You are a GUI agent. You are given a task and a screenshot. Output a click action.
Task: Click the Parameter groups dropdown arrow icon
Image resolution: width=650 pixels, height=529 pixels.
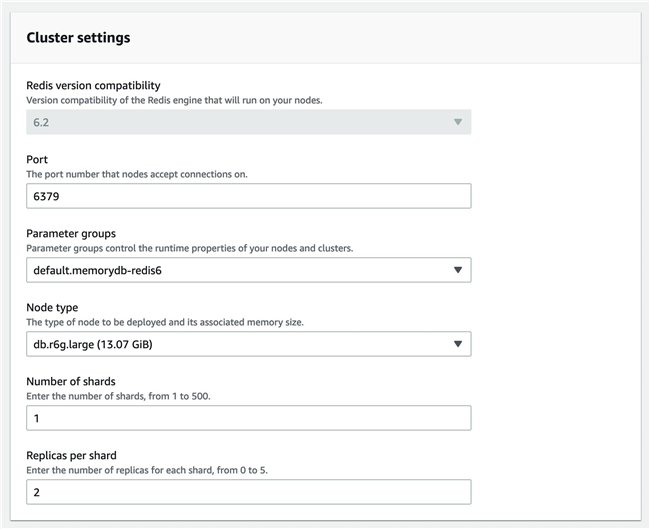457,270
